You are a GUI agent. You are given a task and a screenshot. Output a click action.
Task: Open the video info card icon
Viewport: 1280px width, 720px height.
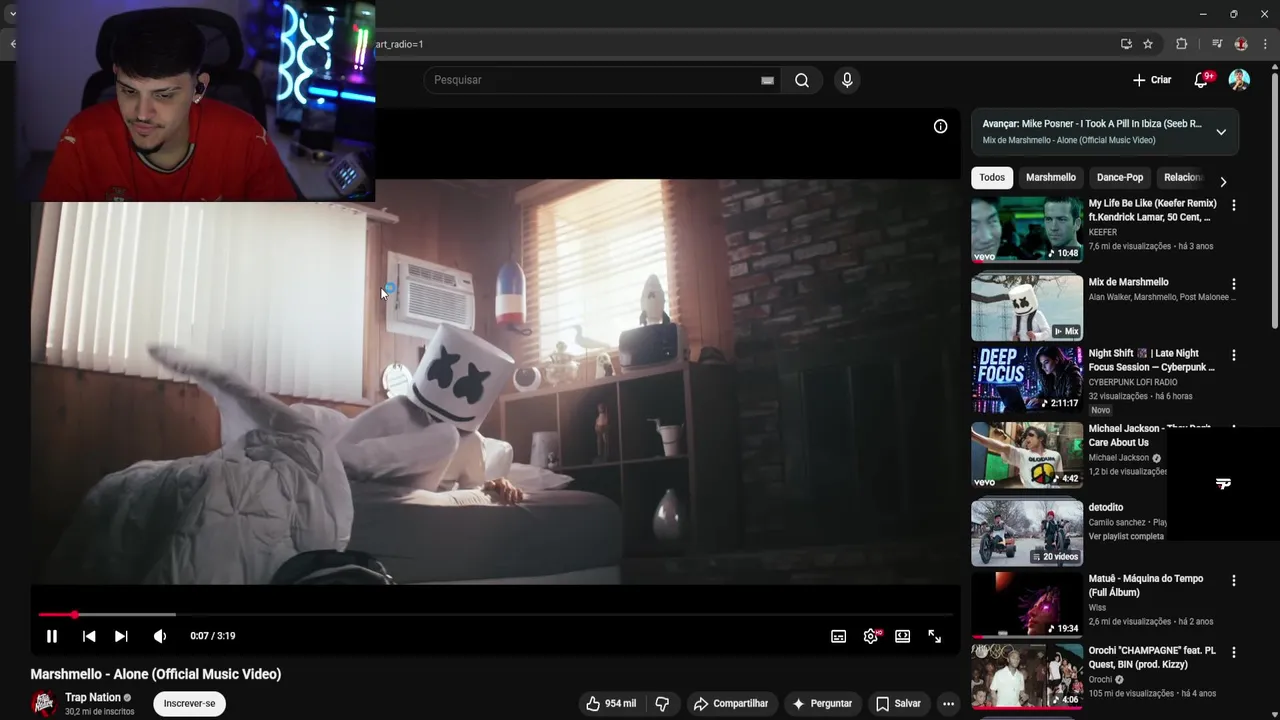coord(940,126)
